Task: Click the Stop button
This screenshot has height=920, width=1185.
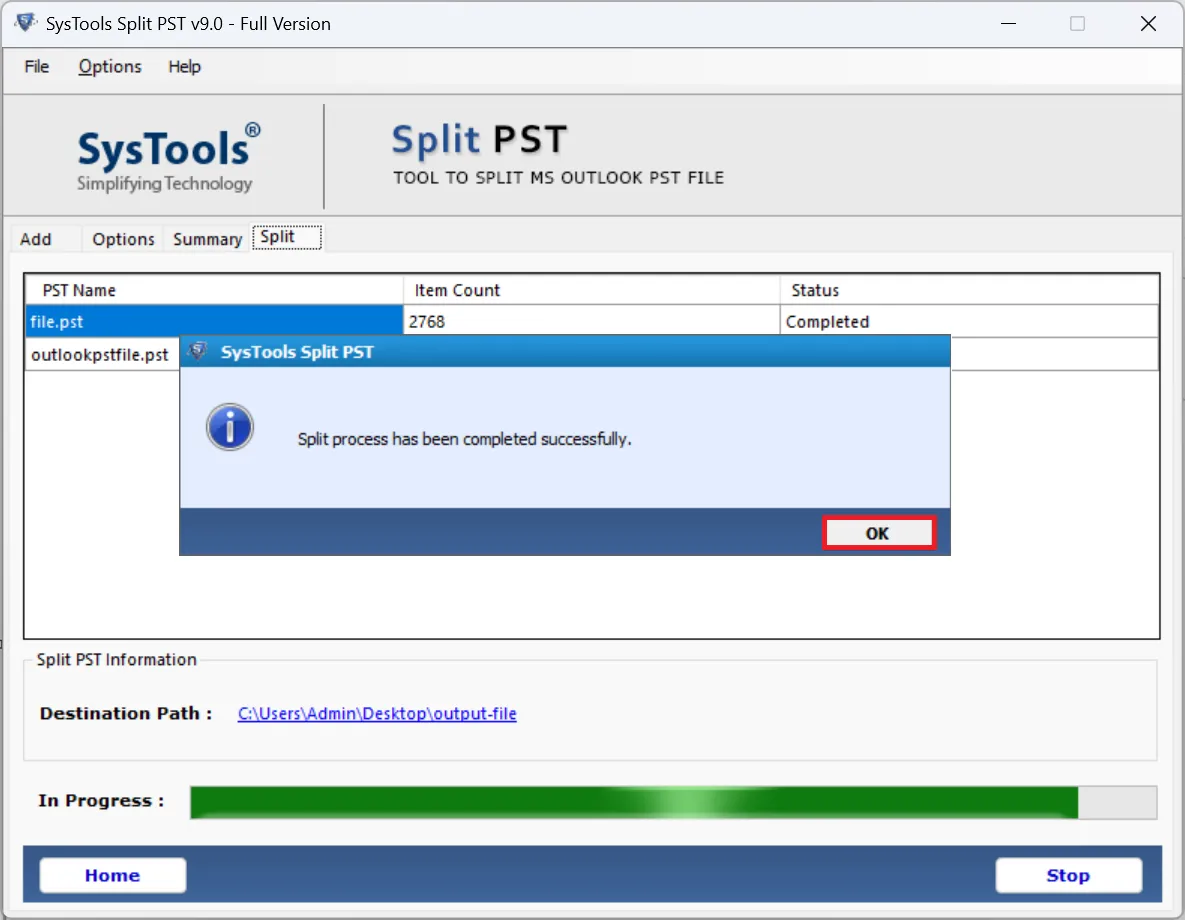Action: 1068,875
